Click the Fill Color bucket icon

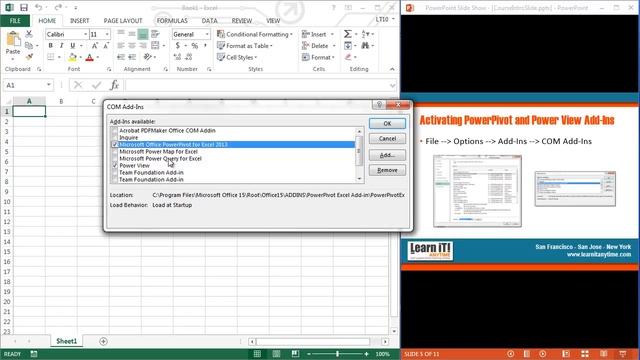tap(72, 57)
